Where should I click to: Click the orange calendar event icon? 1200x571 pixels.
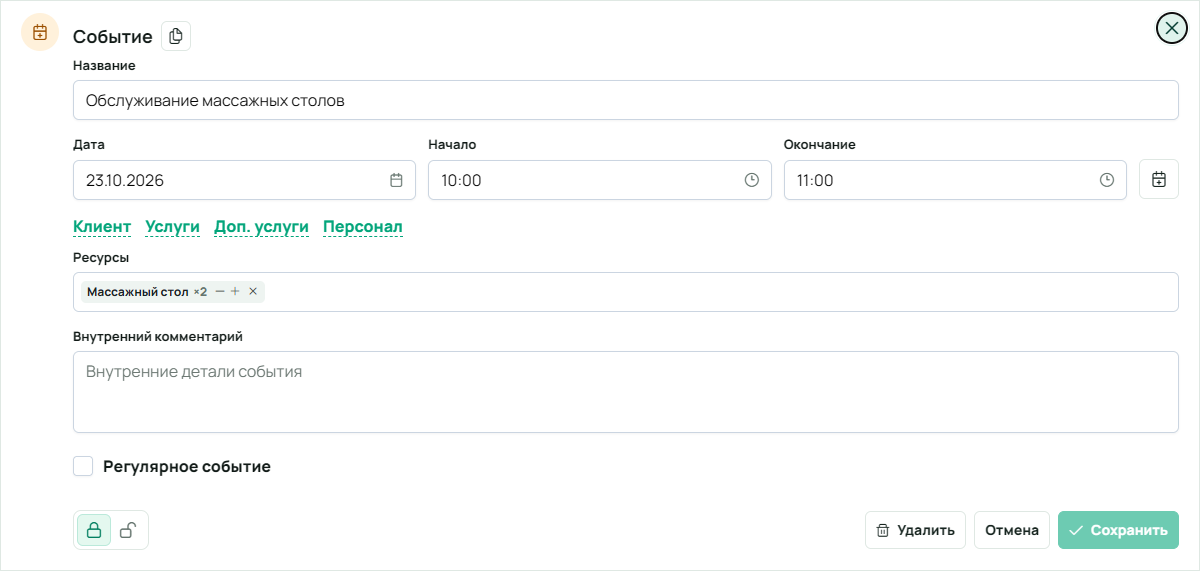pyautogui.click(x=40, y=32)
